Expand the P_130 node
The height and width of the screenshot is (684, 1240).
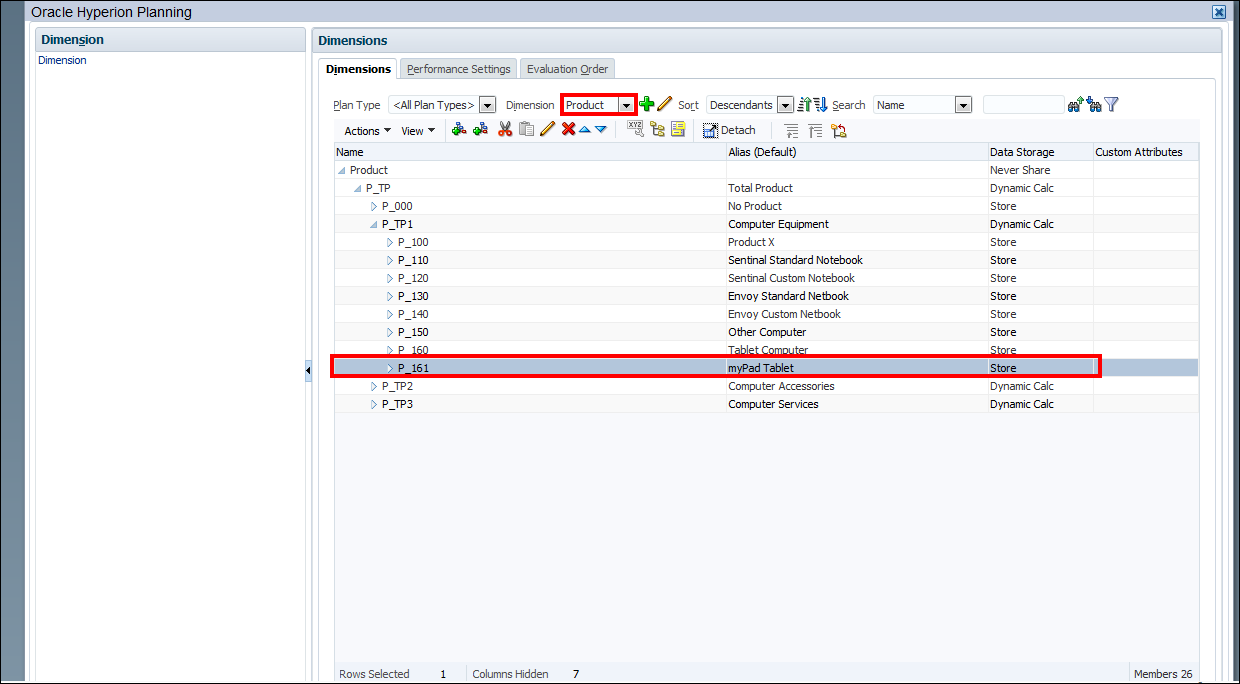(390, 296)
